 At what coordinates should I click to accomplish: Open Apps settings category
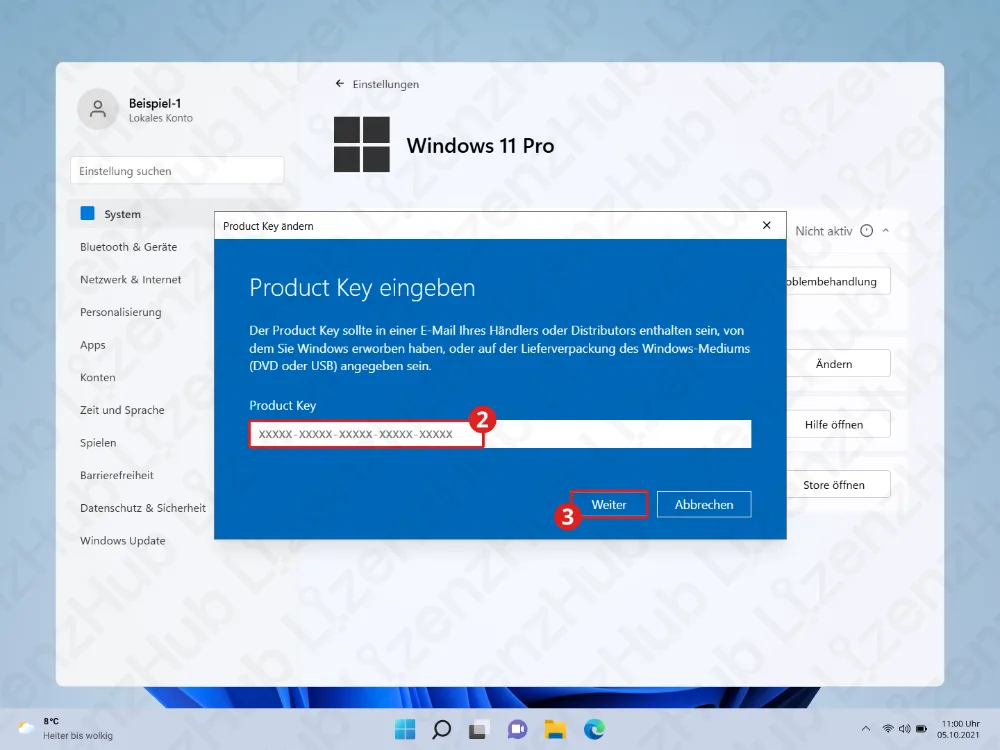coord(92,345)
